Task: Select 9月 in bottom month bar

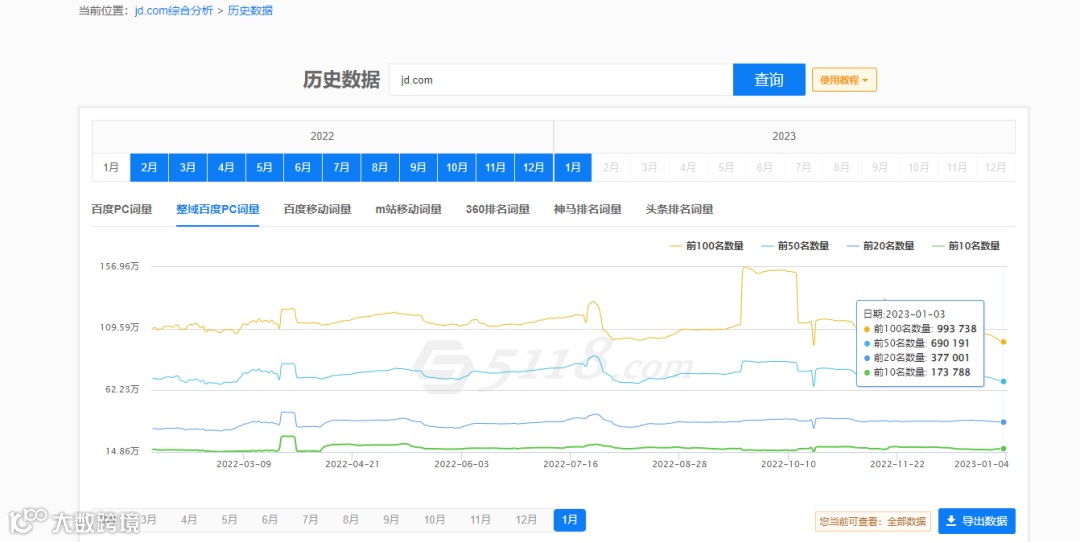Action: pyautogui.click(x=391, y=520)
